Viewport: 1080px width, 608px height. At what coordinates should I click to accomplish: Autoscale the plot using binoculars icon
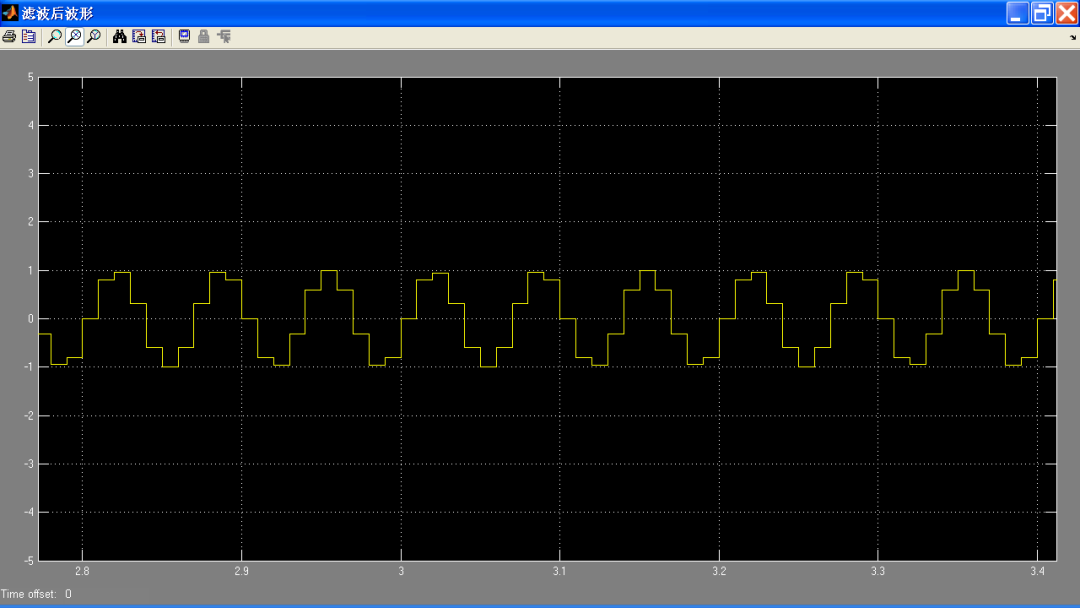click(x=119, y=36)
